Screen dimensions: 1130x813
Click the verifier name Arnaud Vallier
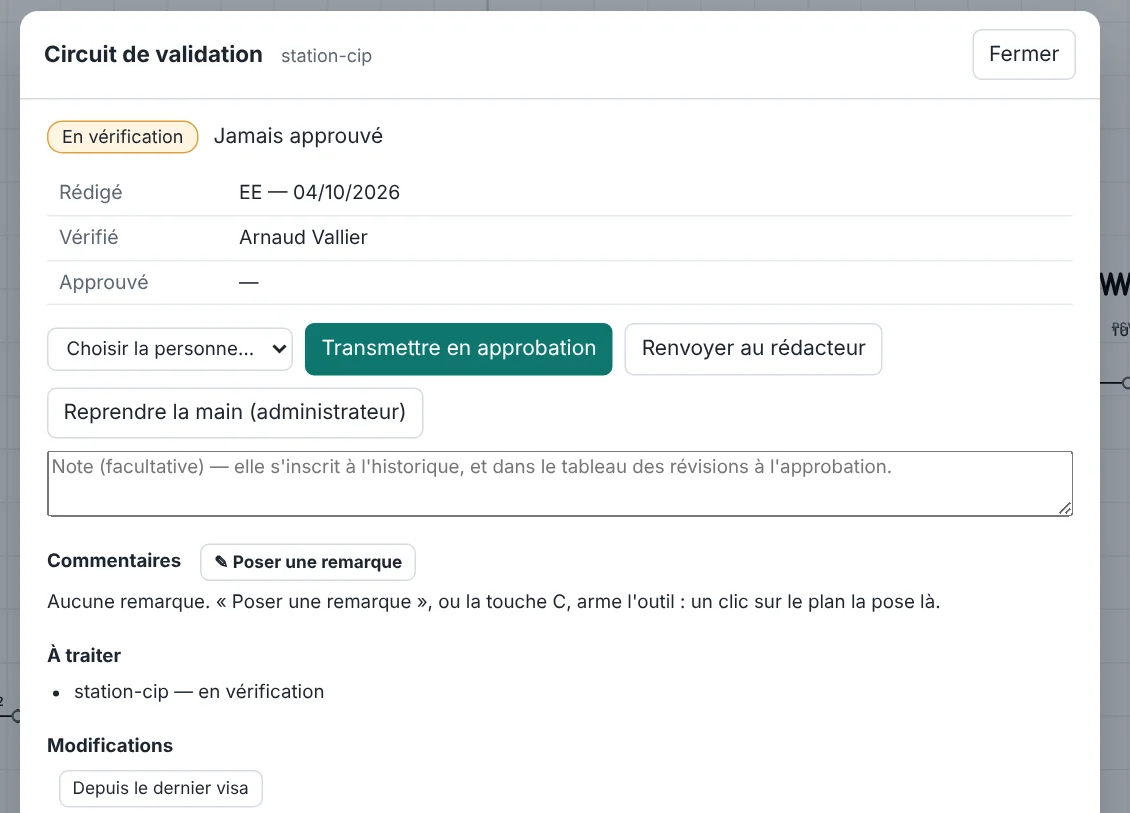[303, 237]
